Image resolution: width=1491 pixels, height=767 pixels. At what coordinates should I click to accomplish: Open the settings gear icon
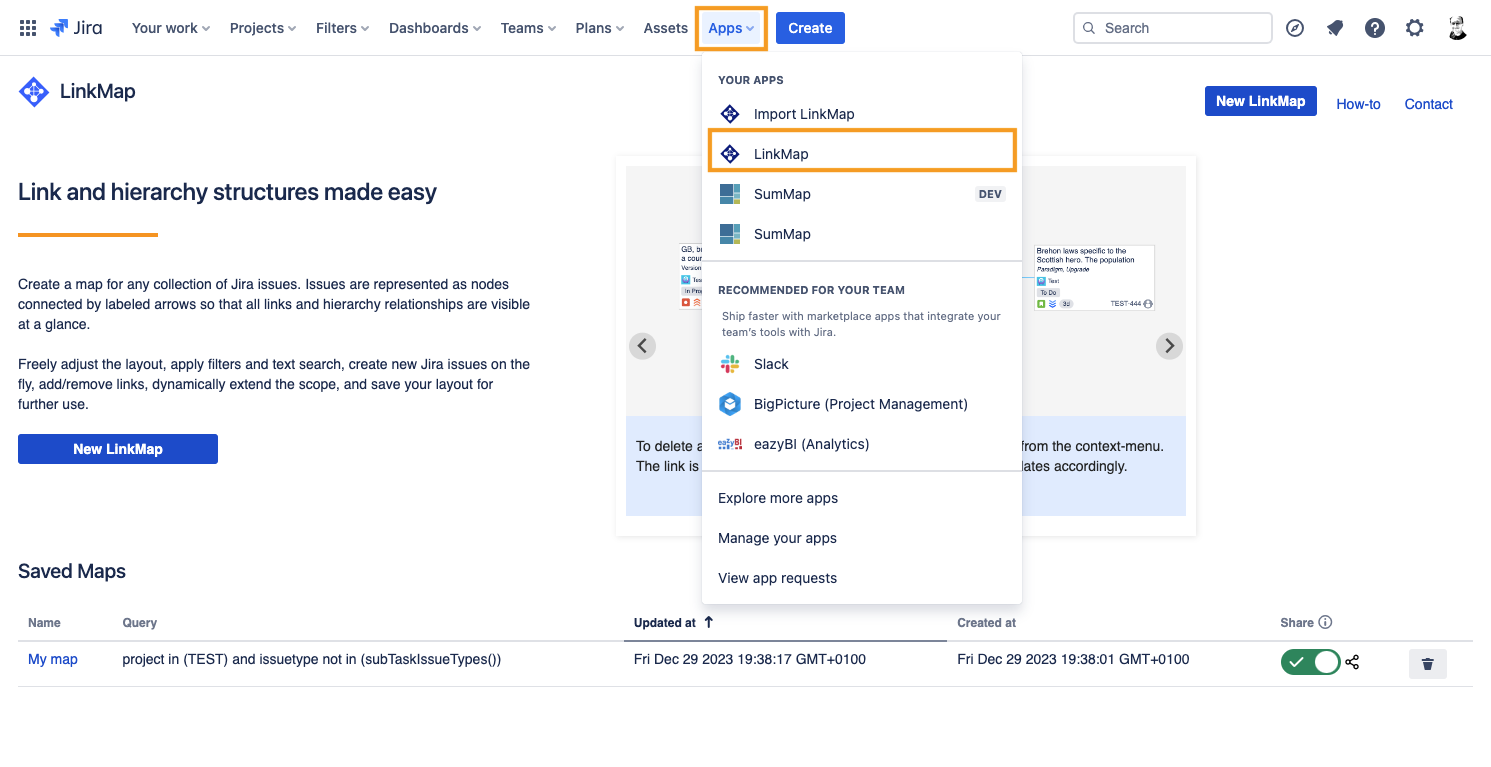[1414, 28]
